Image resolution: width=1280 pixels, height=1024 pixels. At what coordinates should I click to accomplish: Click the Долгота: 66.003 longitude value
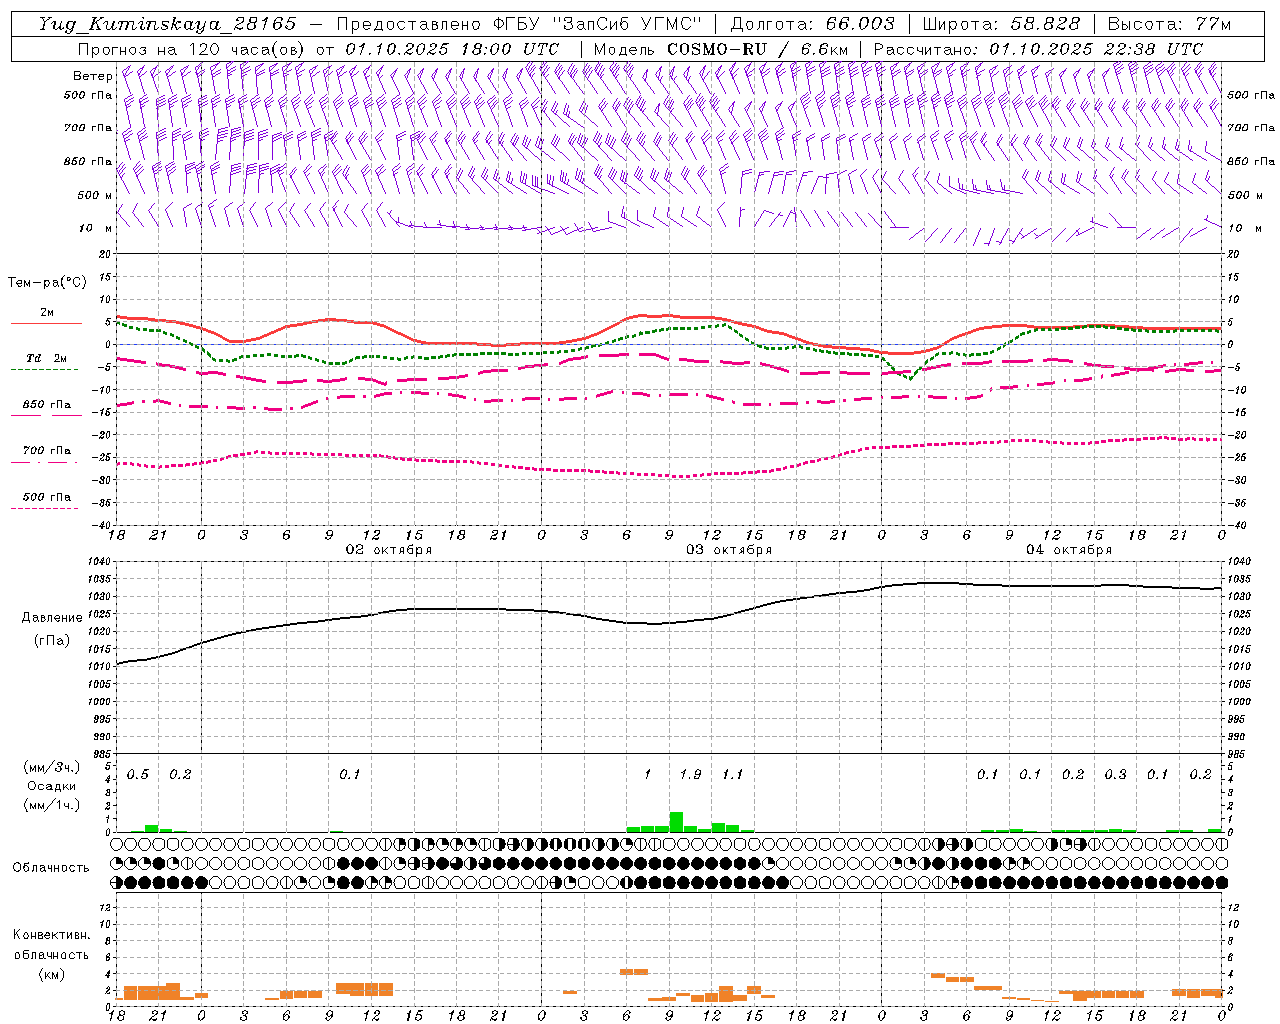point(813,24)
